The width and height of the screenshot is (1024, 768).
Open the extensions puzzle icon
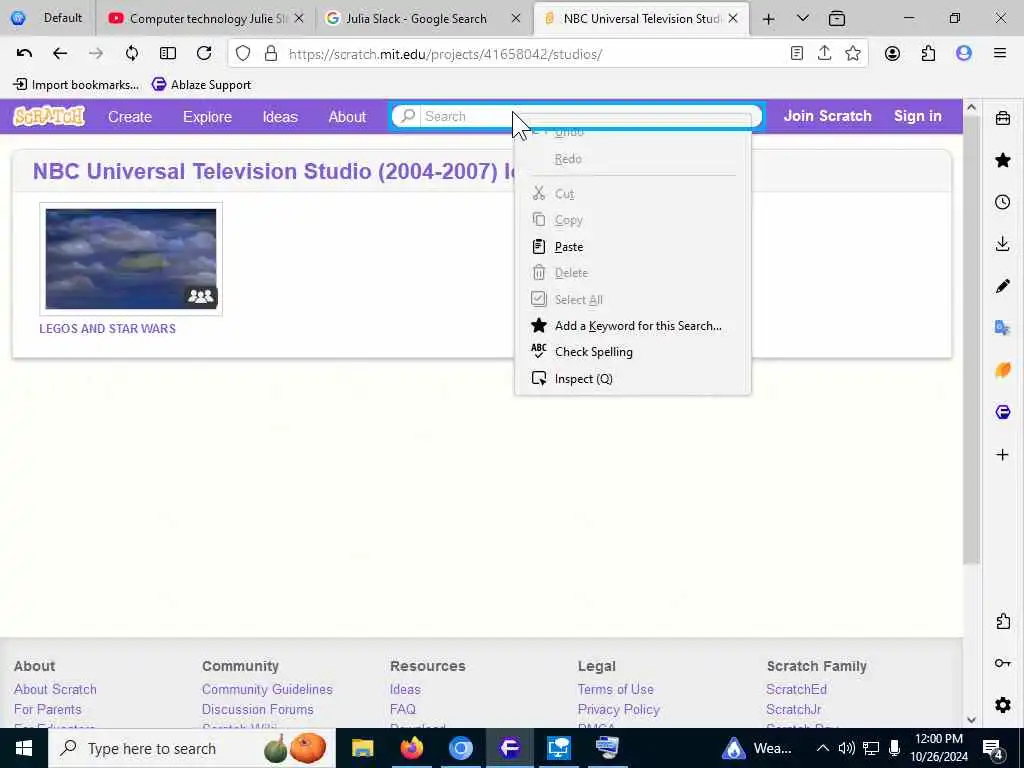coord(928,54)
